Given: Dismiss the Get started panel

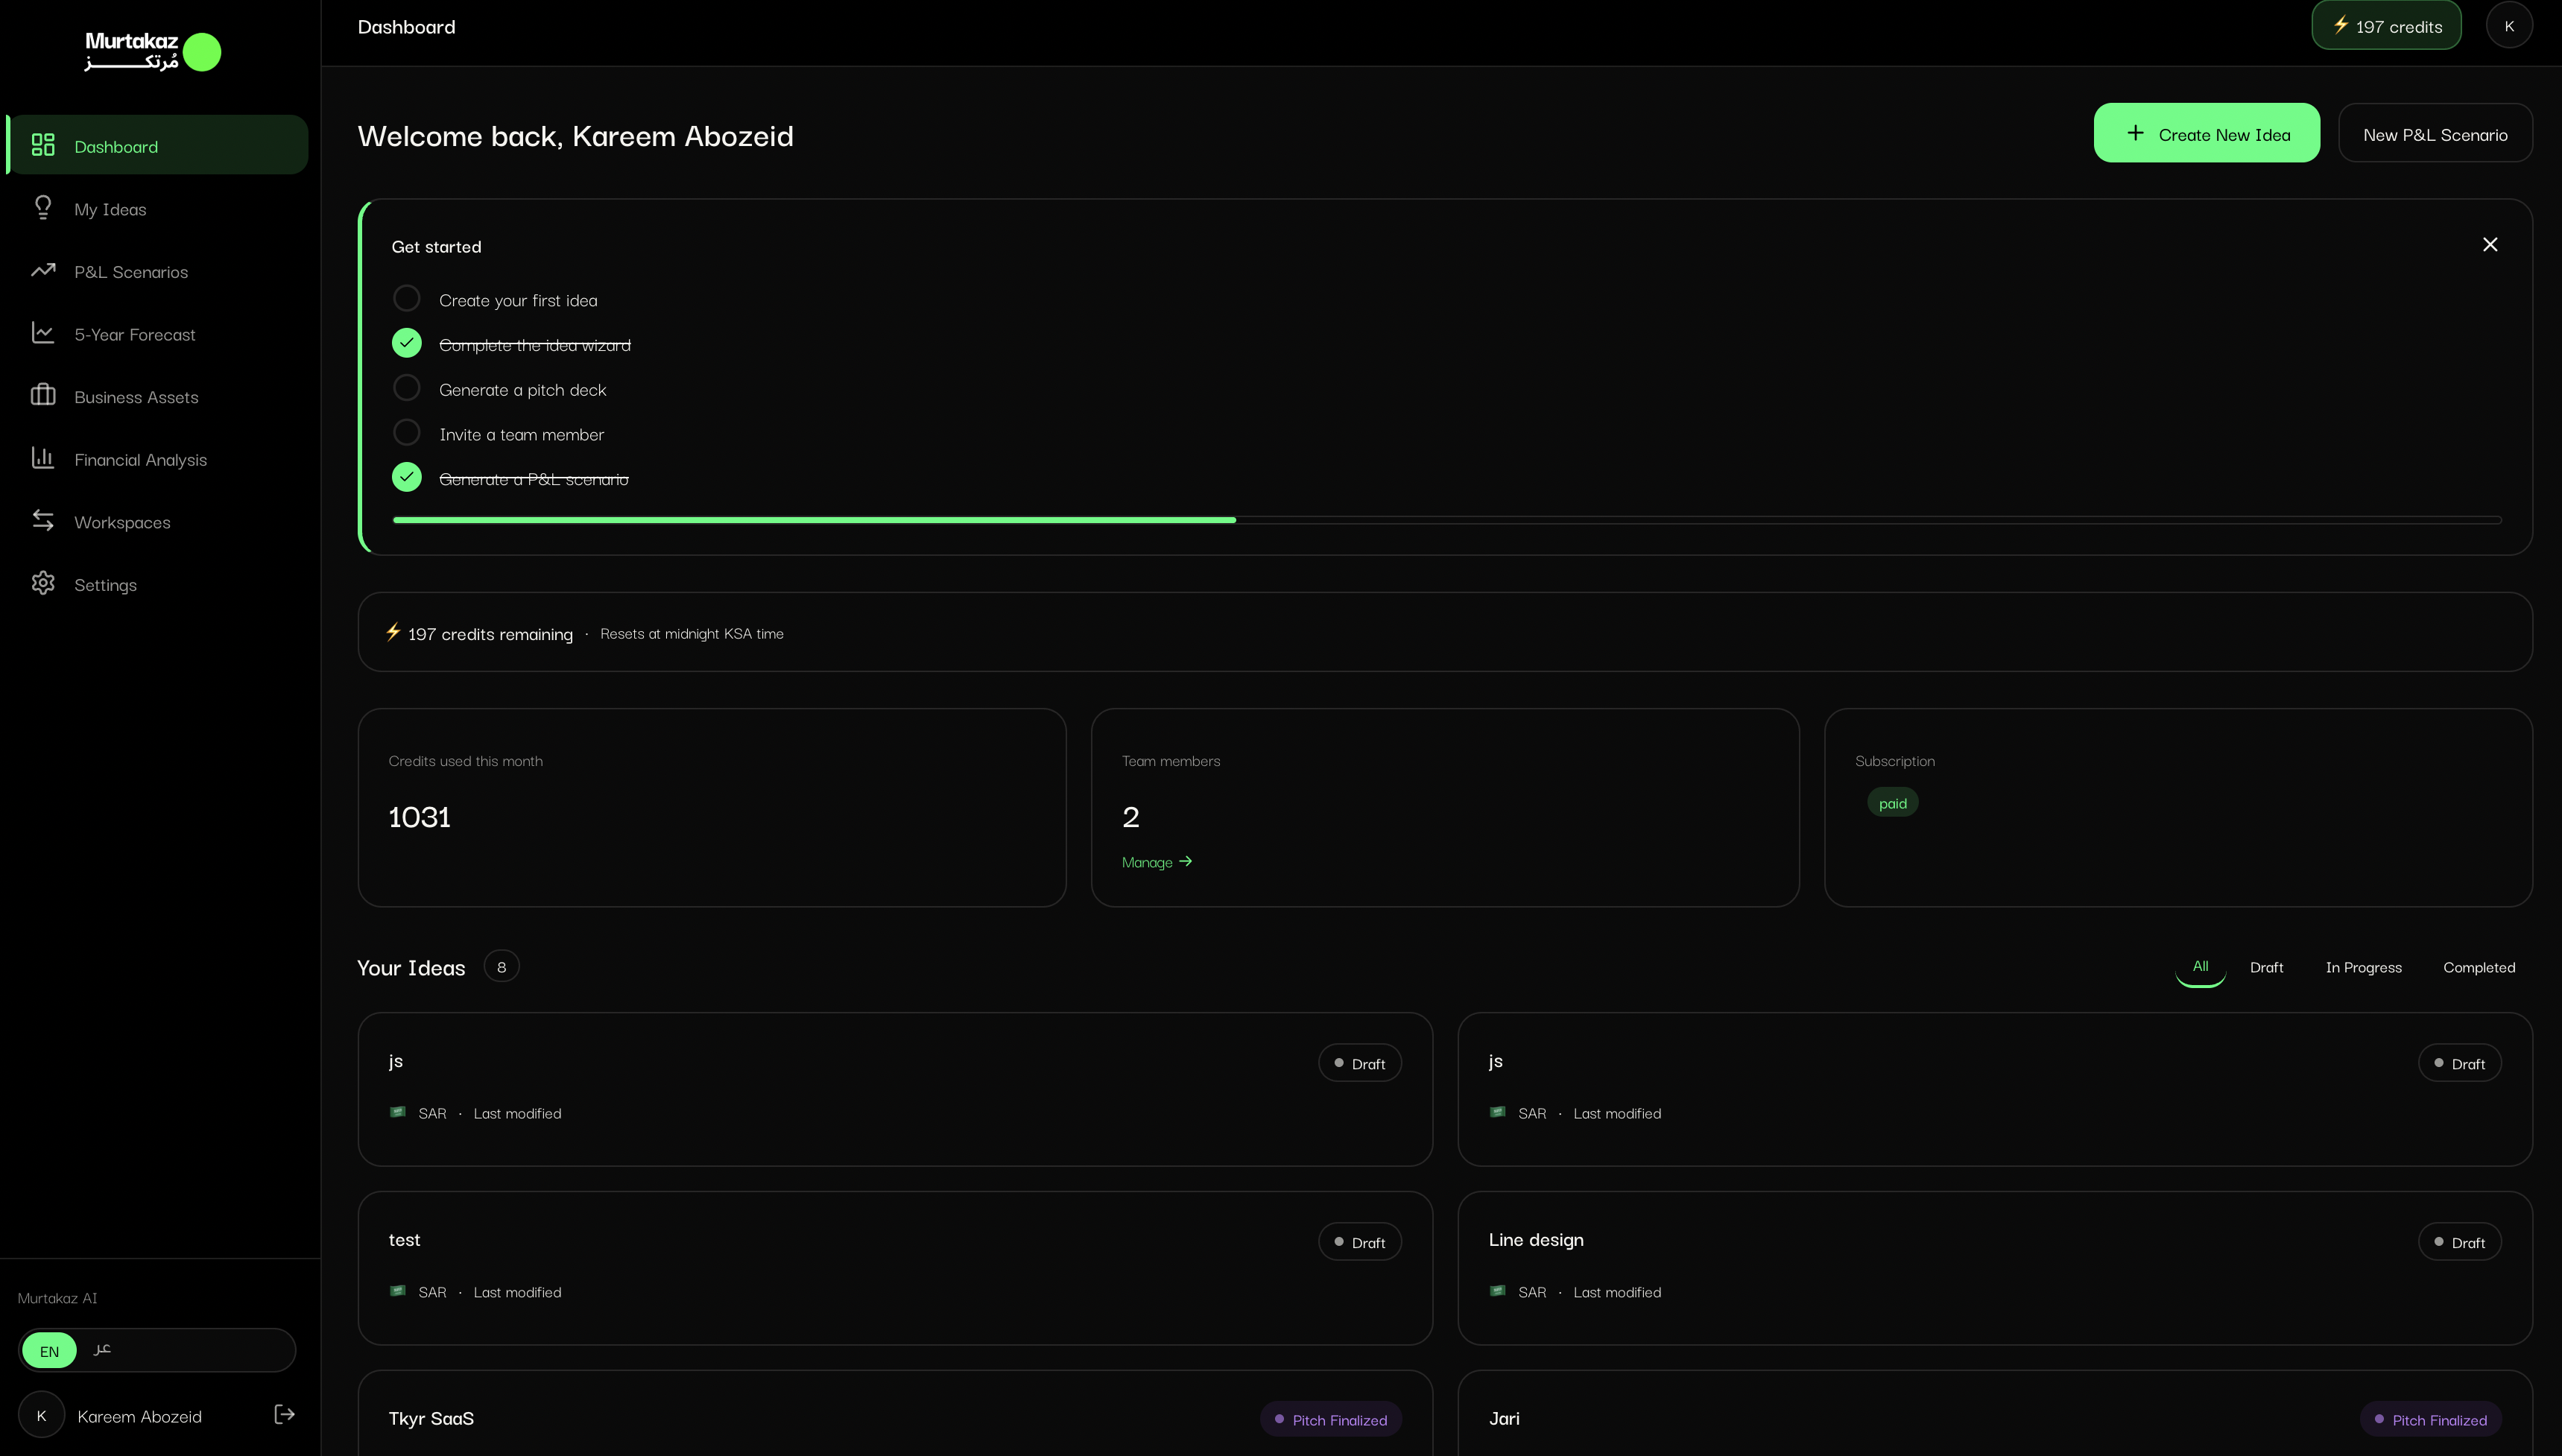Looking at the screenshot, I should tap(2490, 245).
